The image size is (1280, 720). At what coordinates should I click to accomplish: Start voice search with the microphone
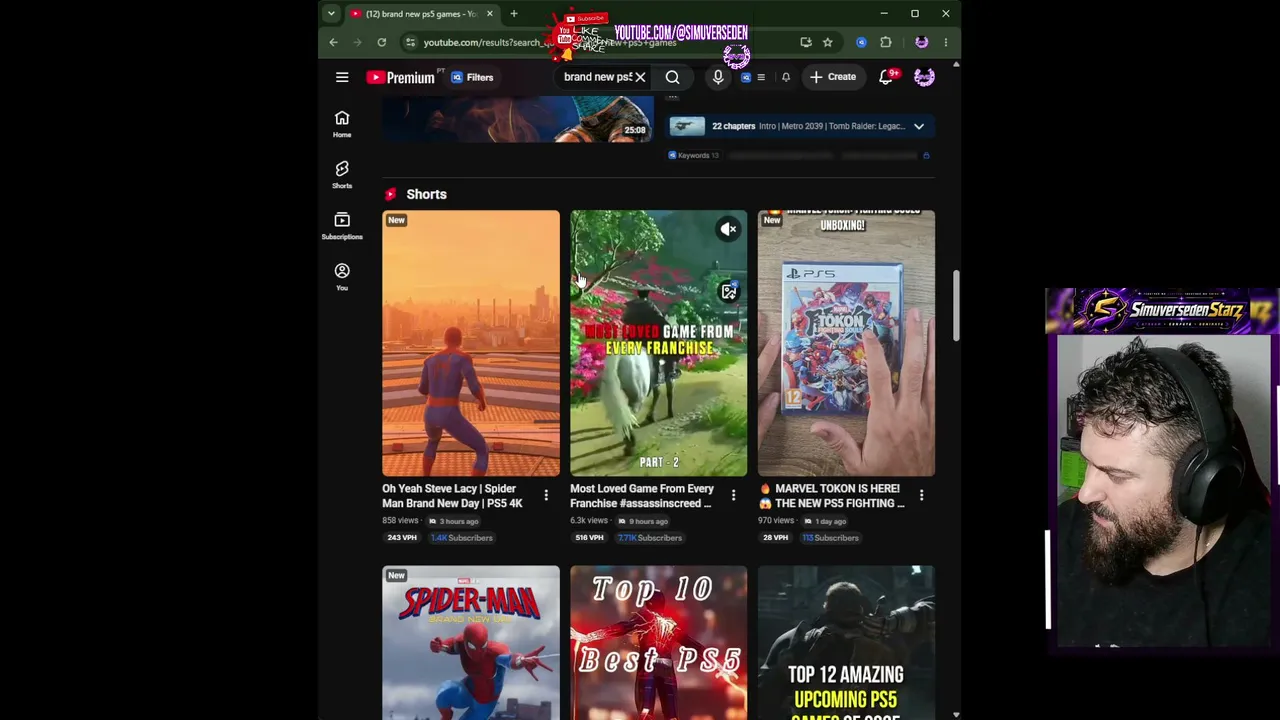point(718,77)
